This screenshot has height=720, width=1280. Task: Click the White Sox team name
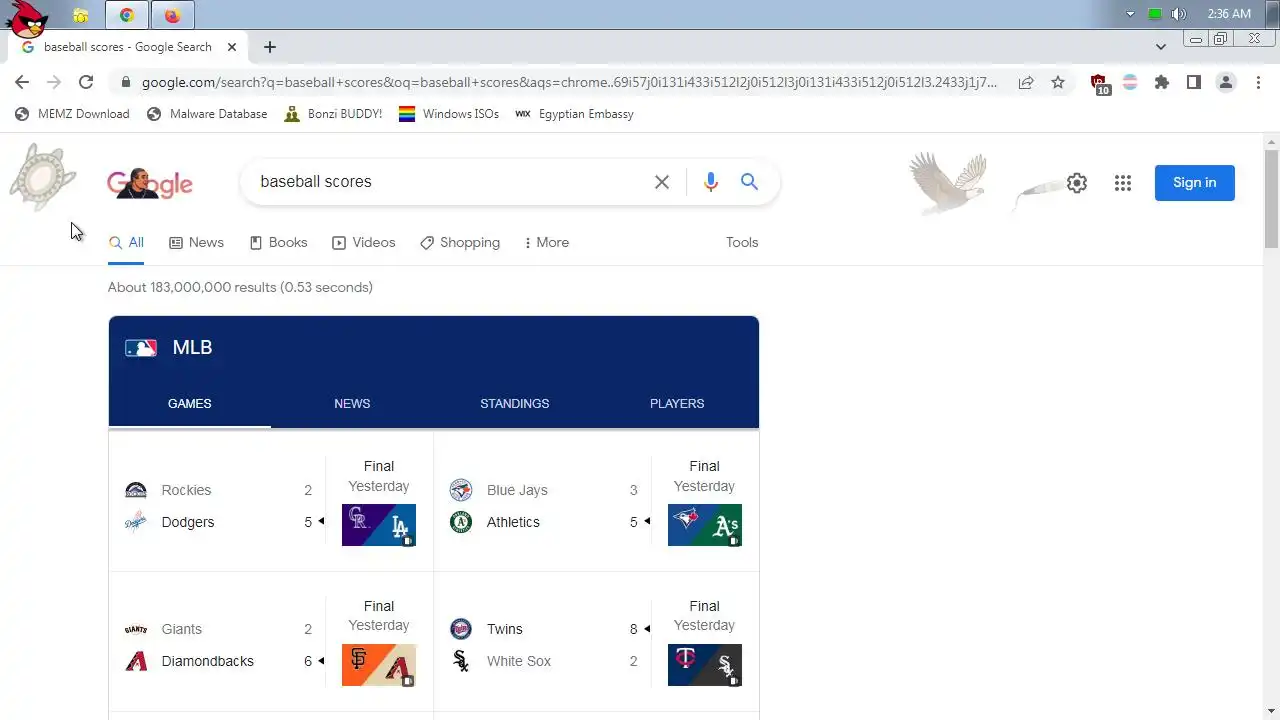(x=519, y=661)
